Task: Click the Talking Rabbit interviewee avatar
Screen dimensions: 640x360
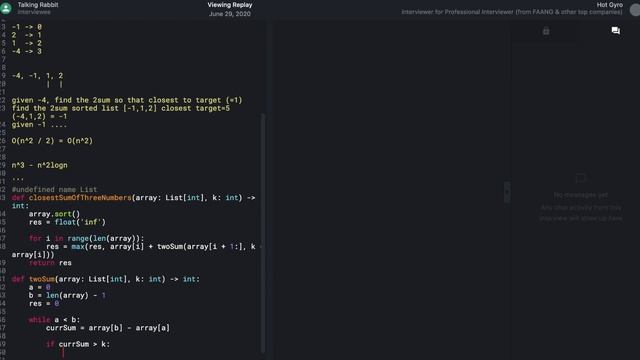Action: 6,8
